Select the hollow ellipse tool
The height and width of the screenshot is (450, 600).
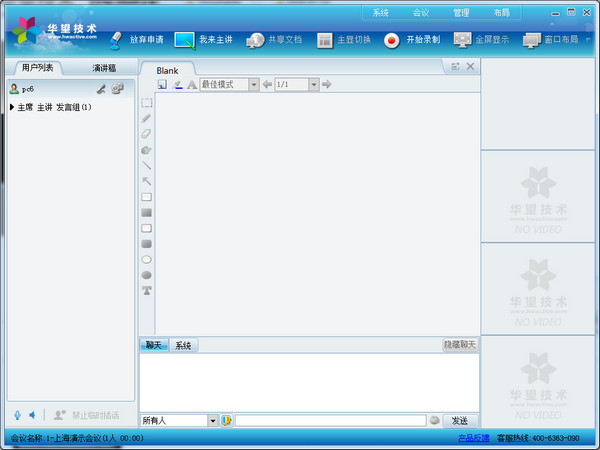click(147, 259)
